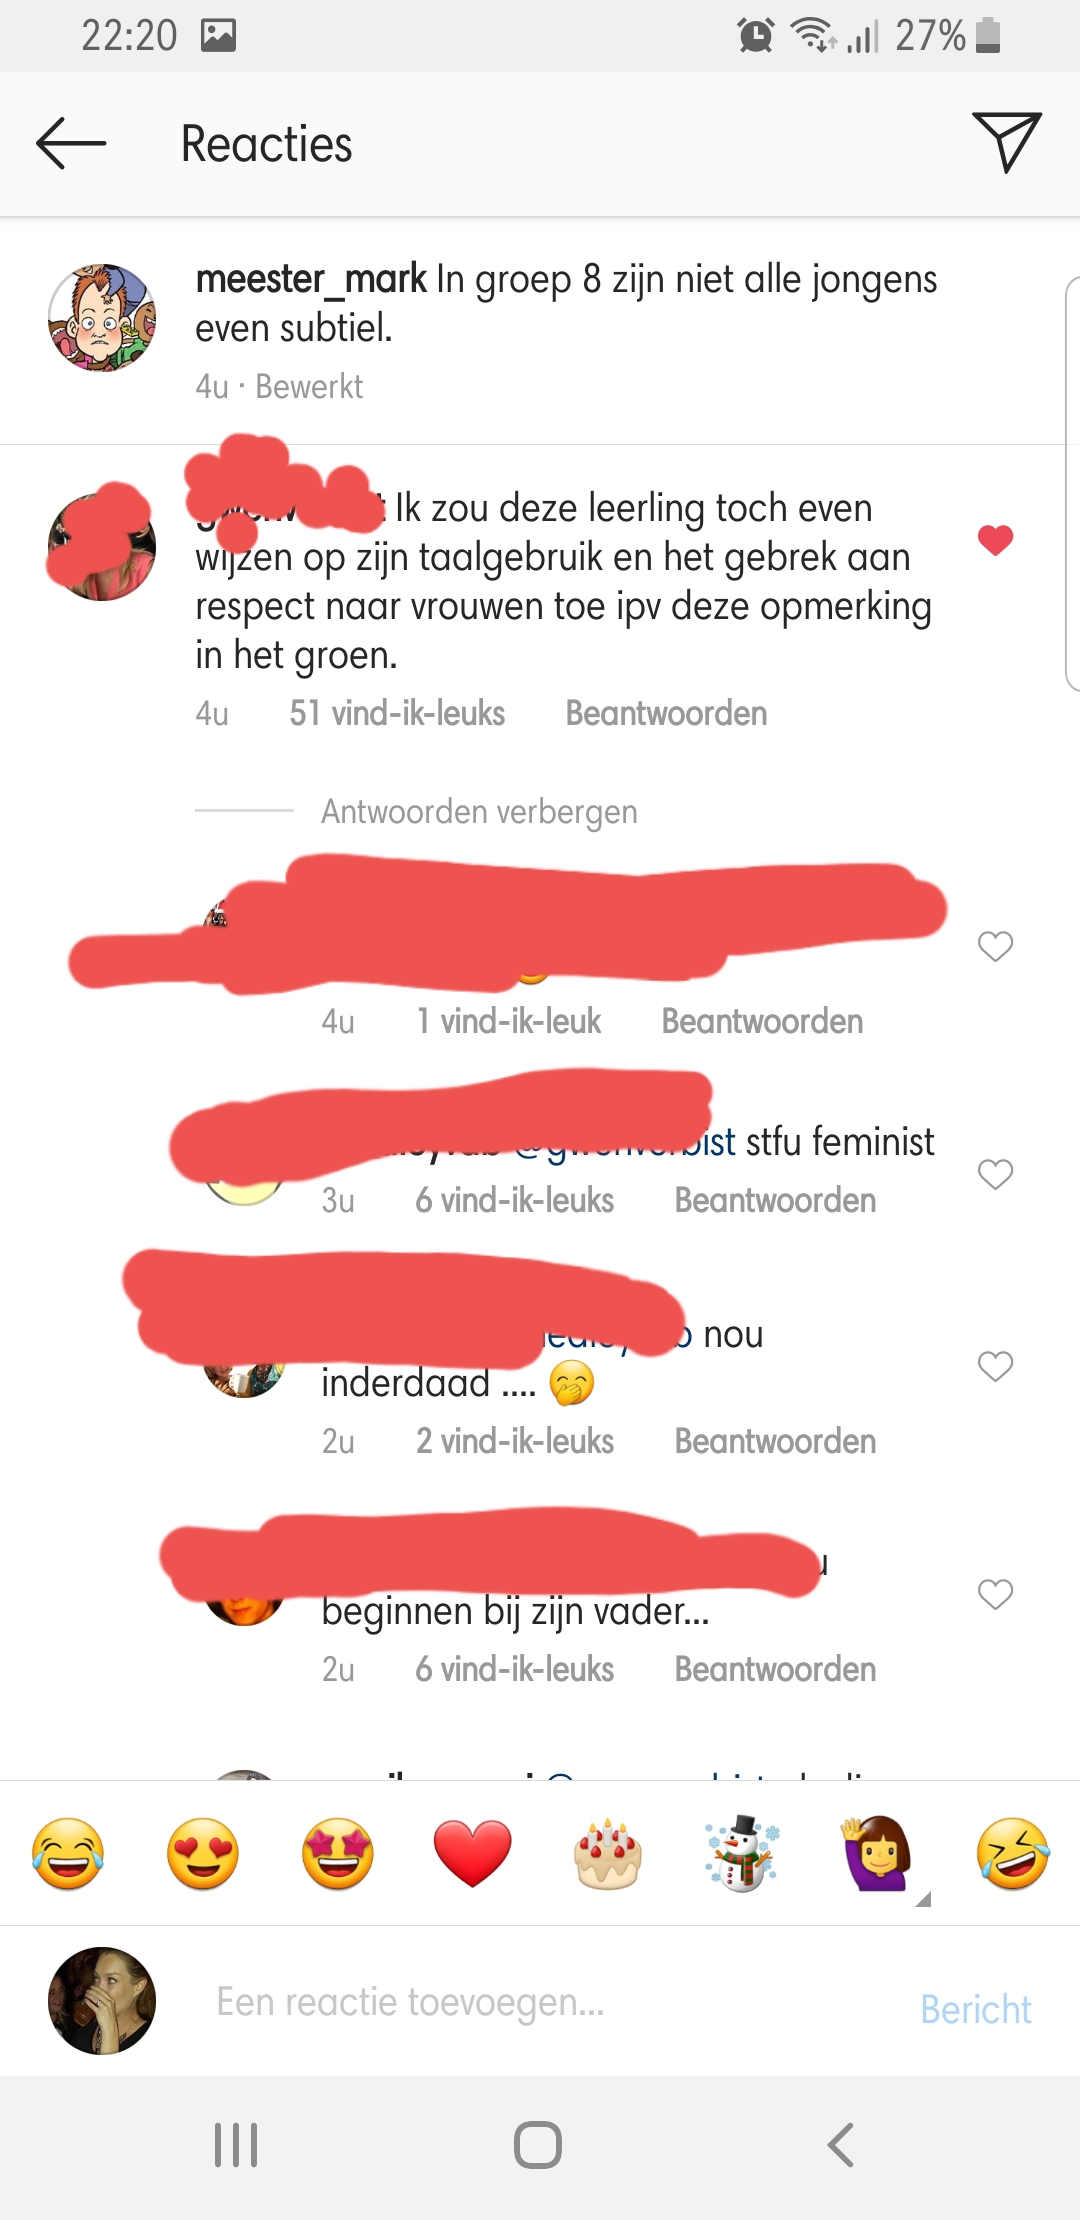Viewport: 1080px width, 2220px height.
Task: Insert the snowman emoji
Action: (743, 1853)
